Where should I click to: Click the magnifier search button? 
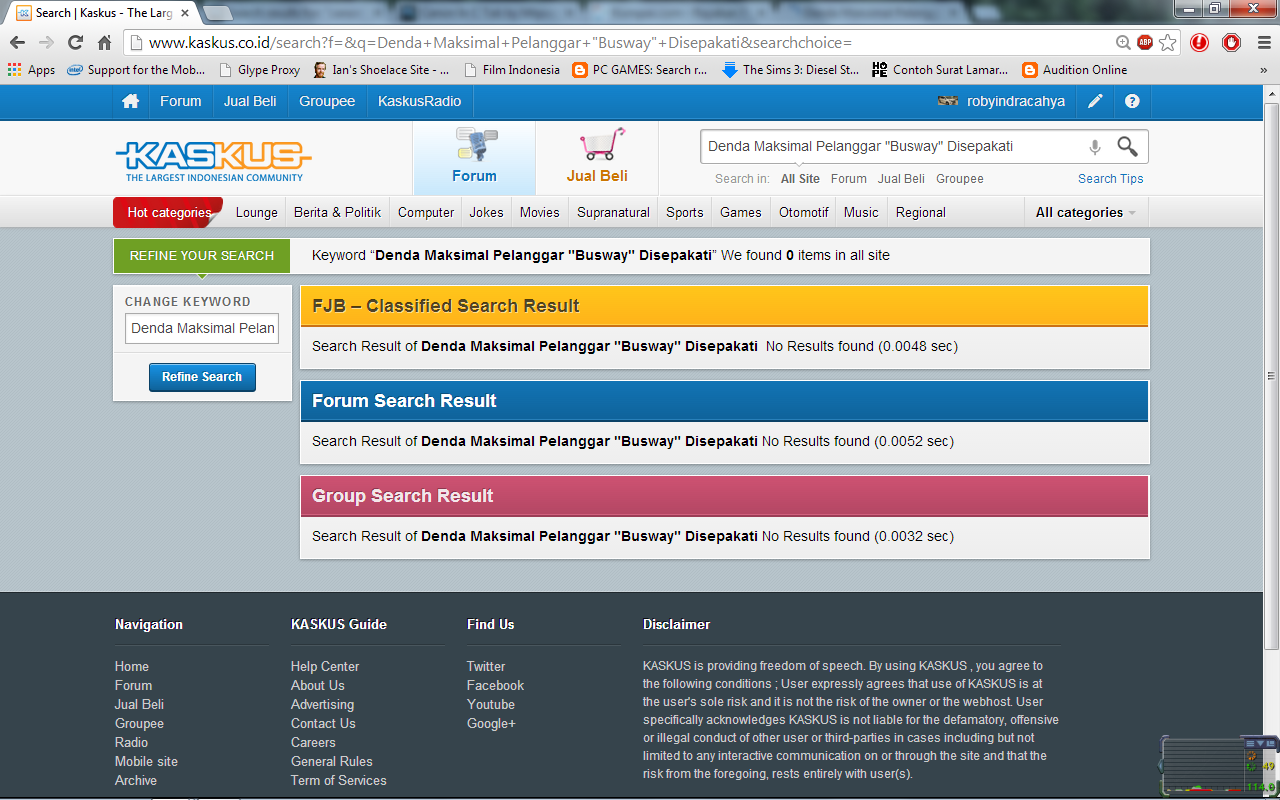click(x=1127, y=146)
